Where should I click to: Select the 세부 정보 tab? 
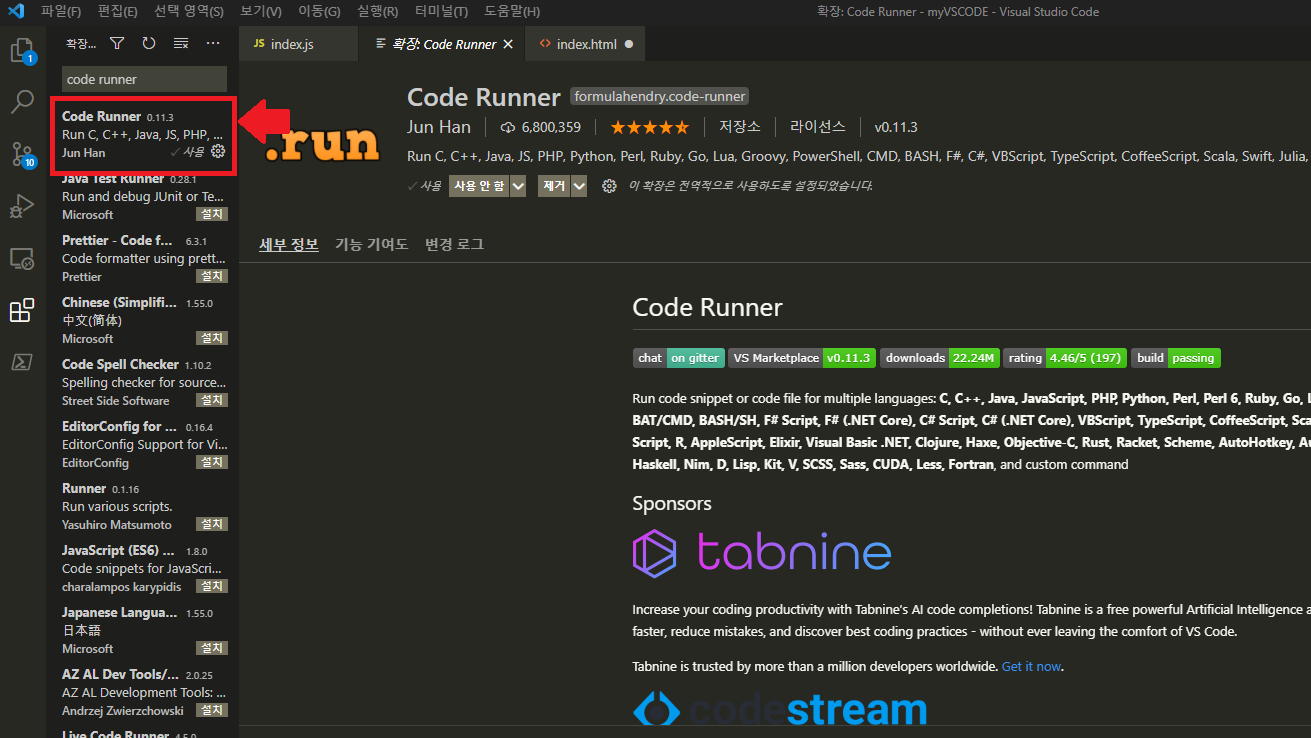289,244
